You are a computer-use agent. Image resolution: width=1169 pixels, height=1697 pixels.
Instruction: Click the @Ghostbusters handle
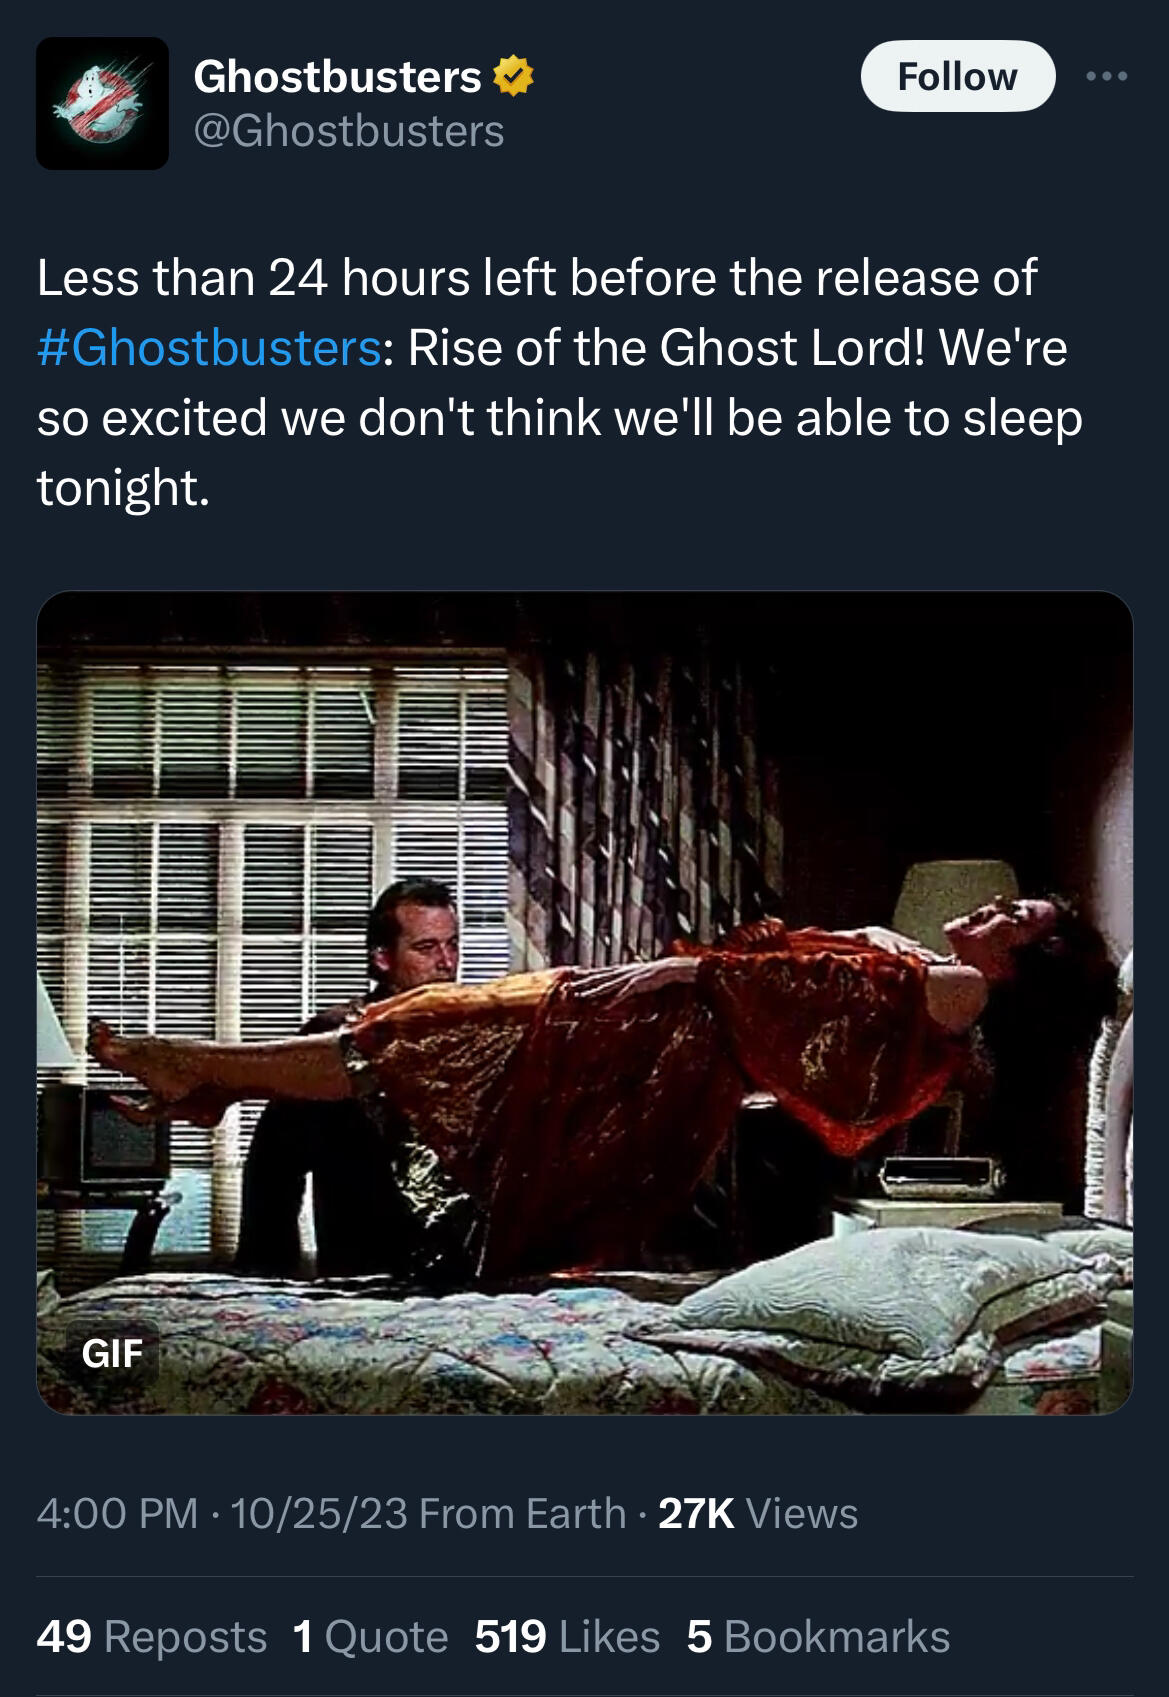click(349, 131)
